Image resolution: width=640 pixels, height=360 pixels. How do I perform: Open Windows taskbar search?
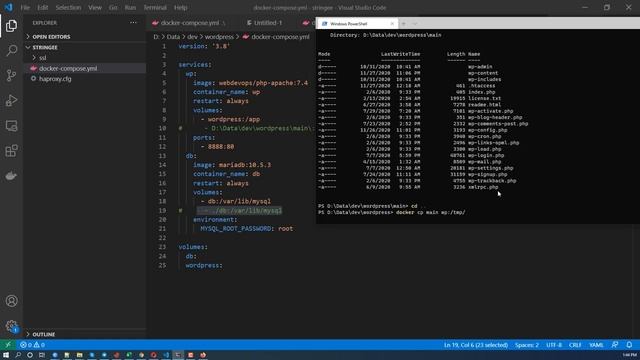[18, 355]
